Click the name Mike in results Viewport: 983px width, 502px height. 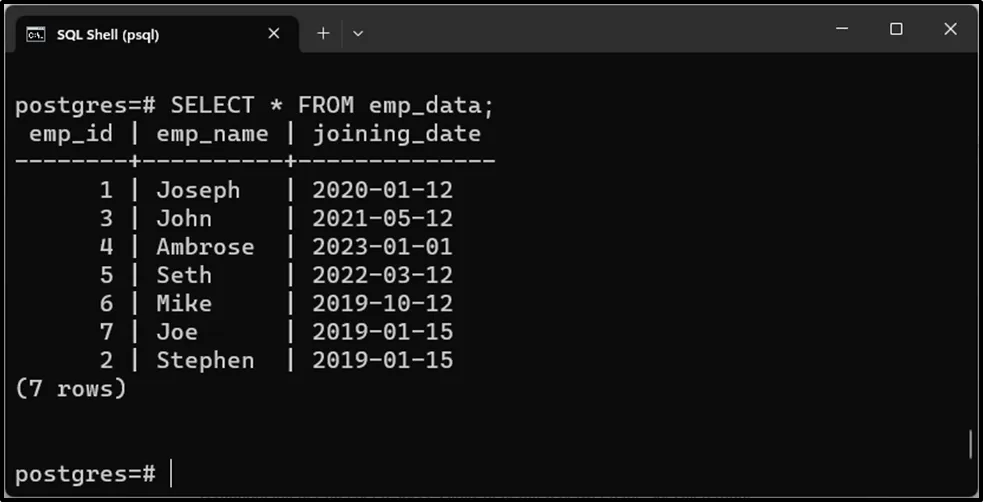pyautogui.click(x=184, y=303)
